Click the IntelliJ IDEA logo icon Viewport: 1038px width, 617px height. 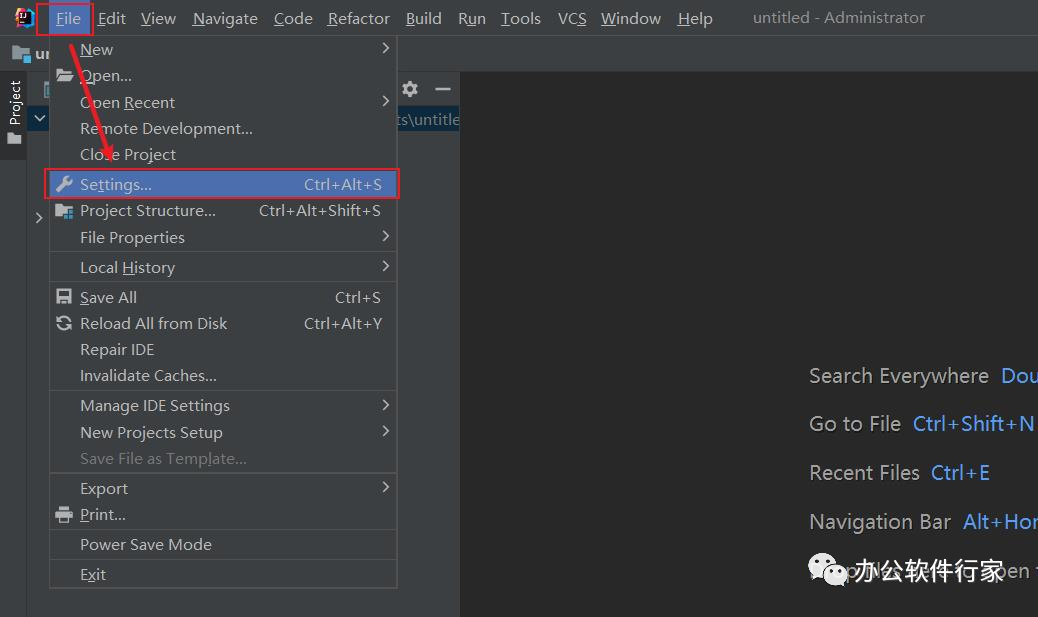(24, 18)
